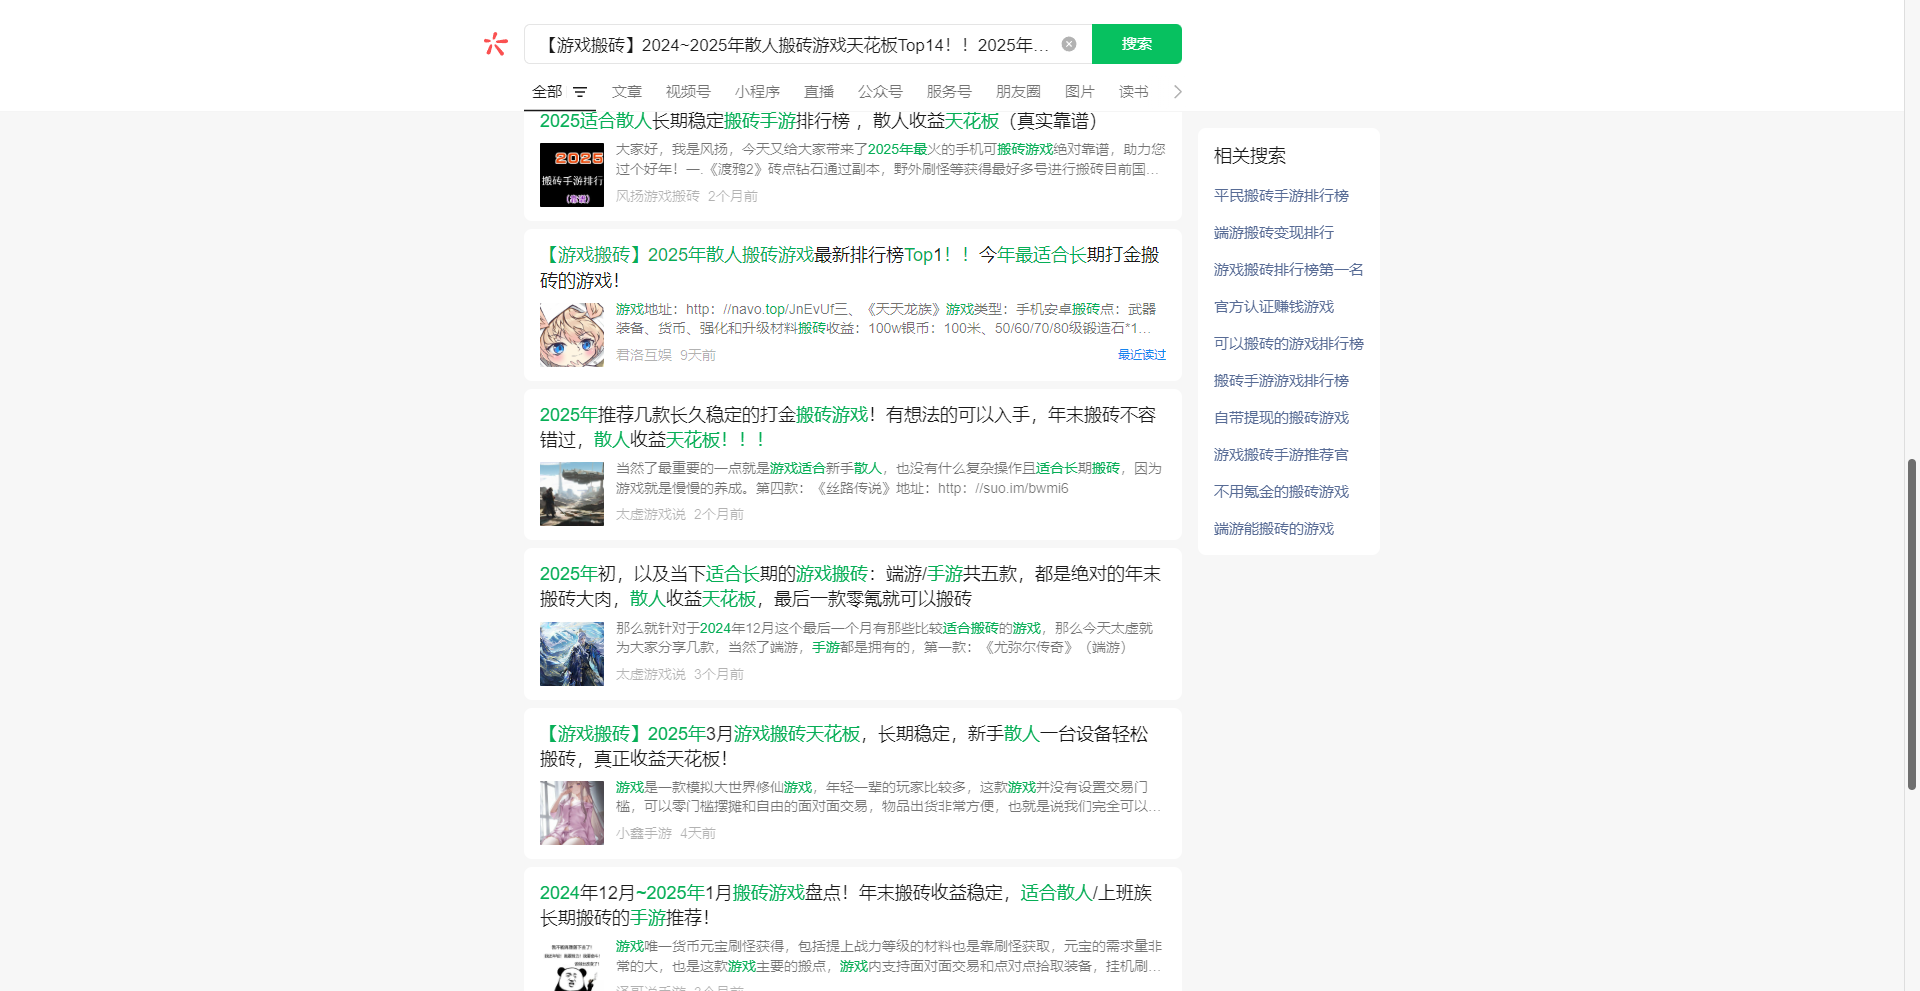Open the filter icon next to 全部
1920x991 pixels.
tap(580, 92)
